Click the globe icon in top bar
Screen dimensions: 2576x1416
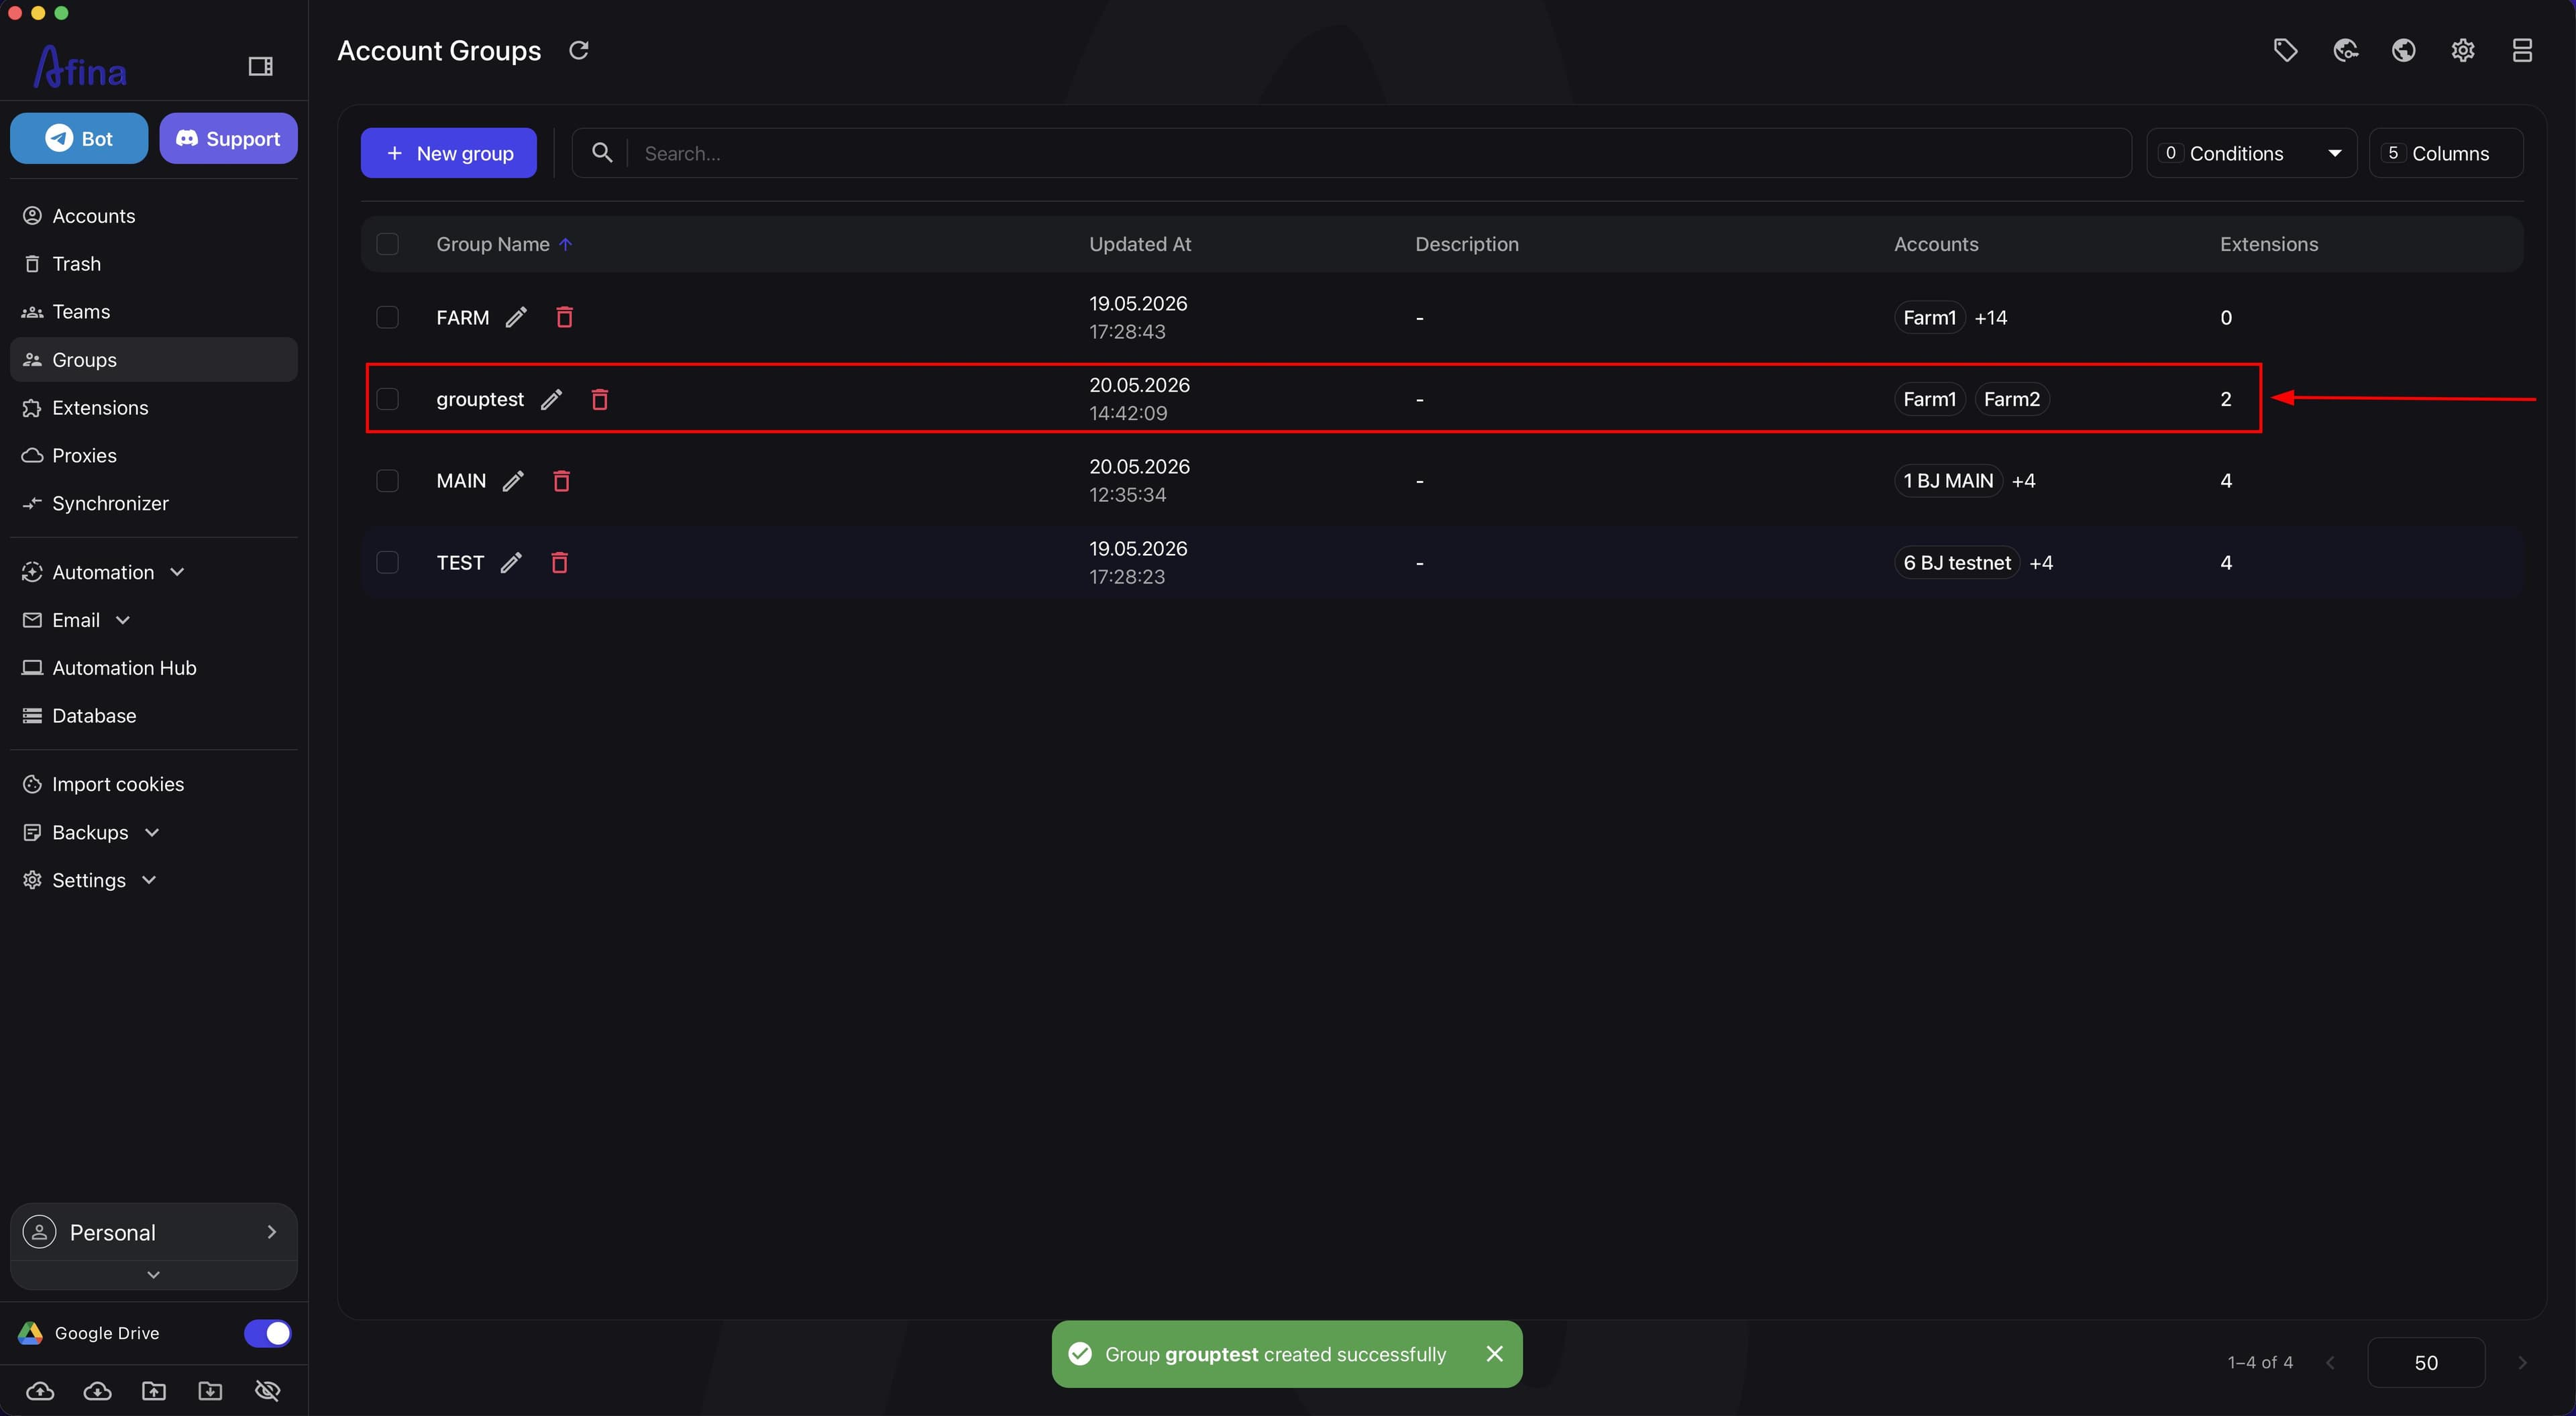2404,50
